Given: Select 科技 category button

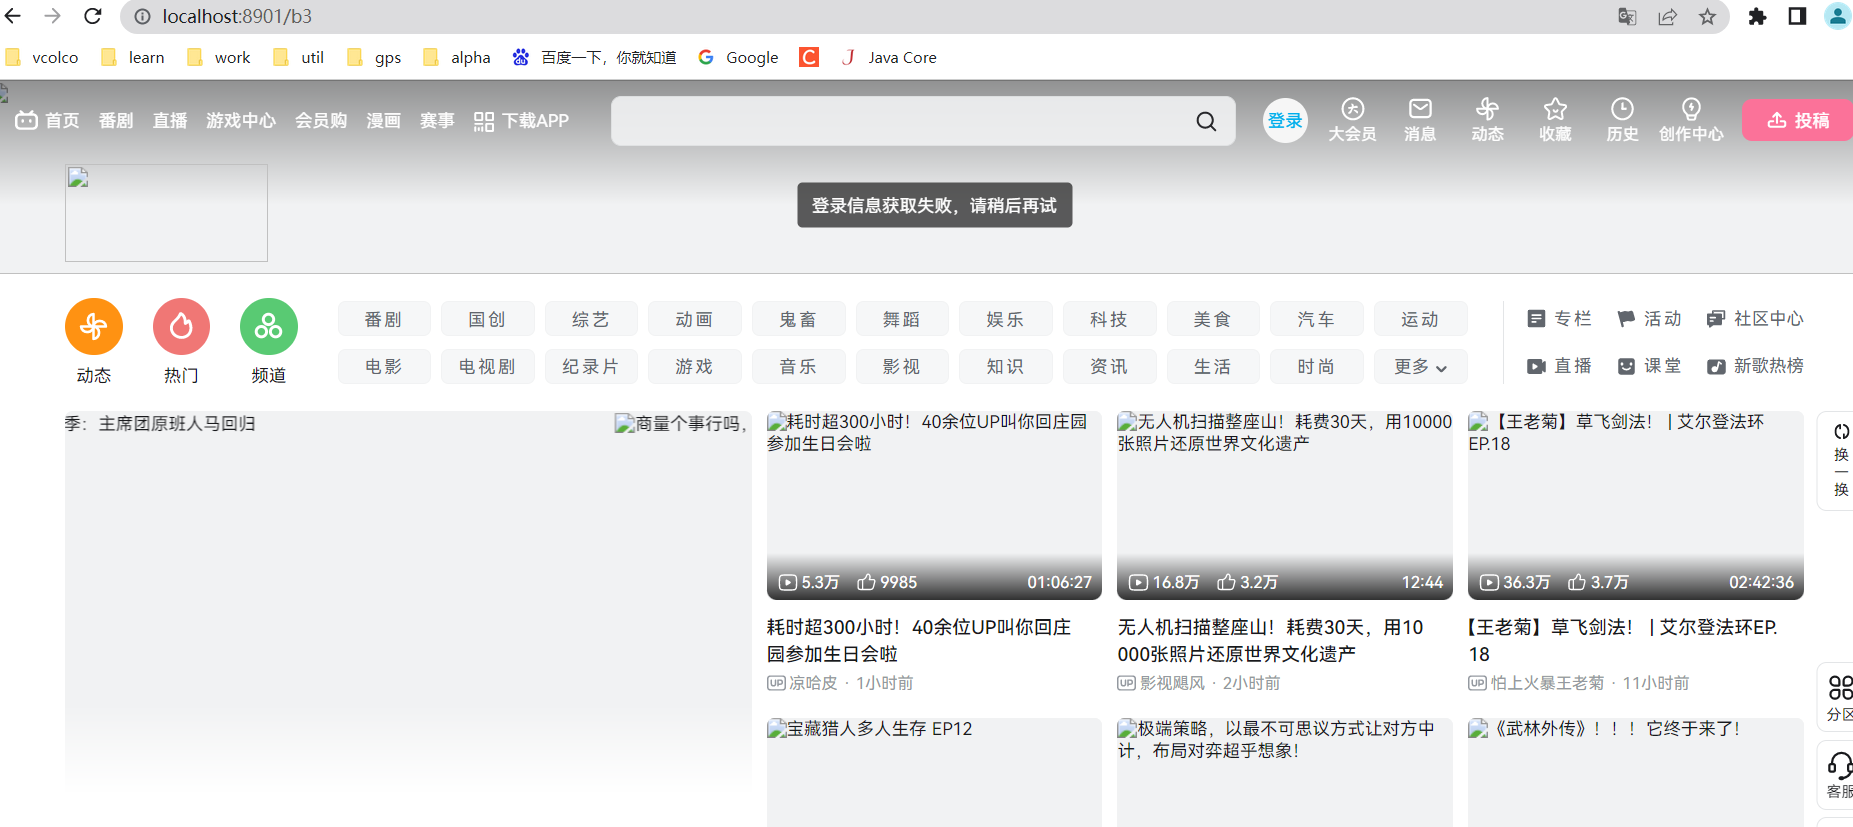Looking at the screenshot, I should point(1109,319).
